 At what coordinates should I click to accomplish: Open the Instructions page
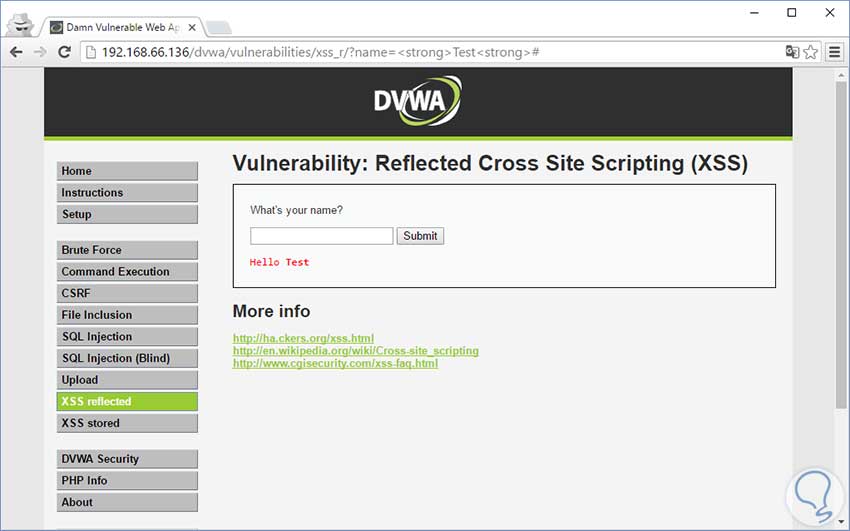[127, 192]
